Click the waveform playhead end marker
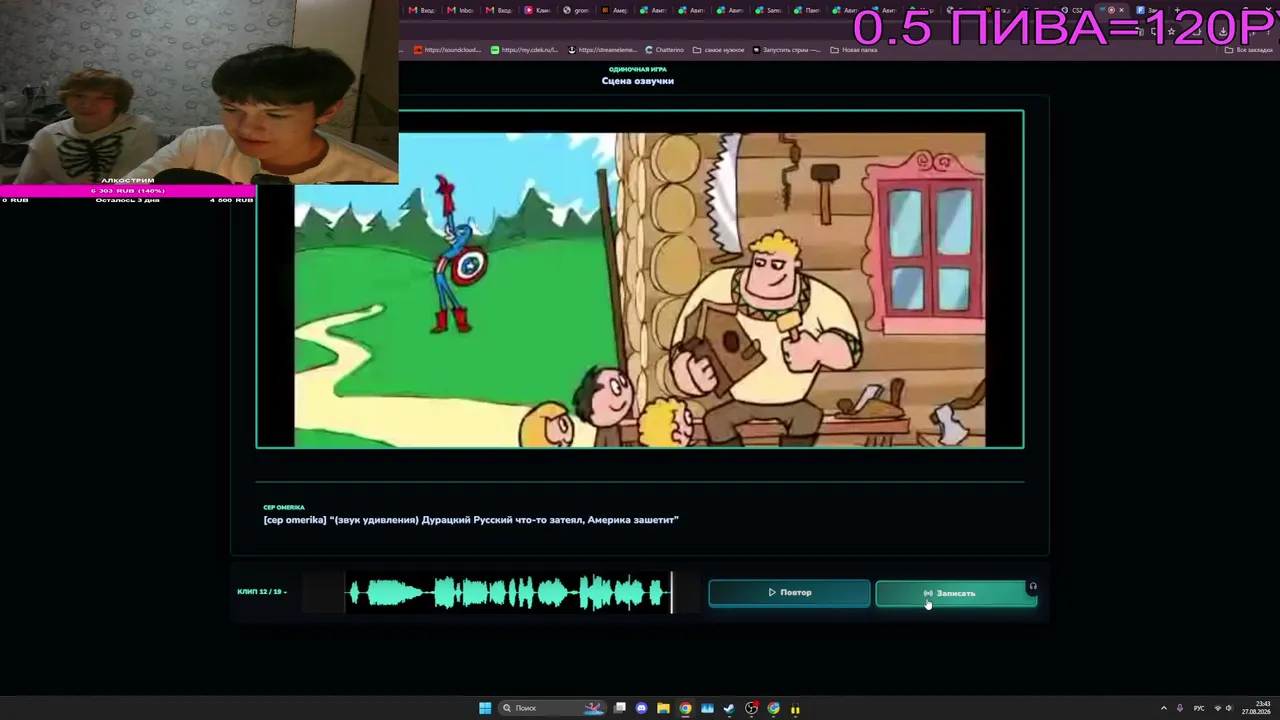 click(671, 593)
